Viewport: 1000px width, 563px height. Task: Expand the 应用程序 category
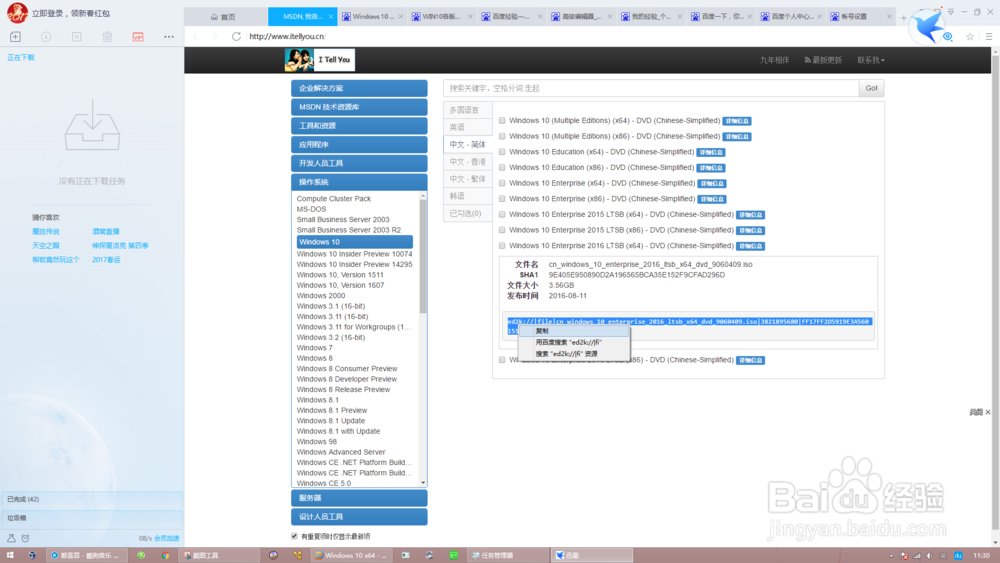(359, 144)
